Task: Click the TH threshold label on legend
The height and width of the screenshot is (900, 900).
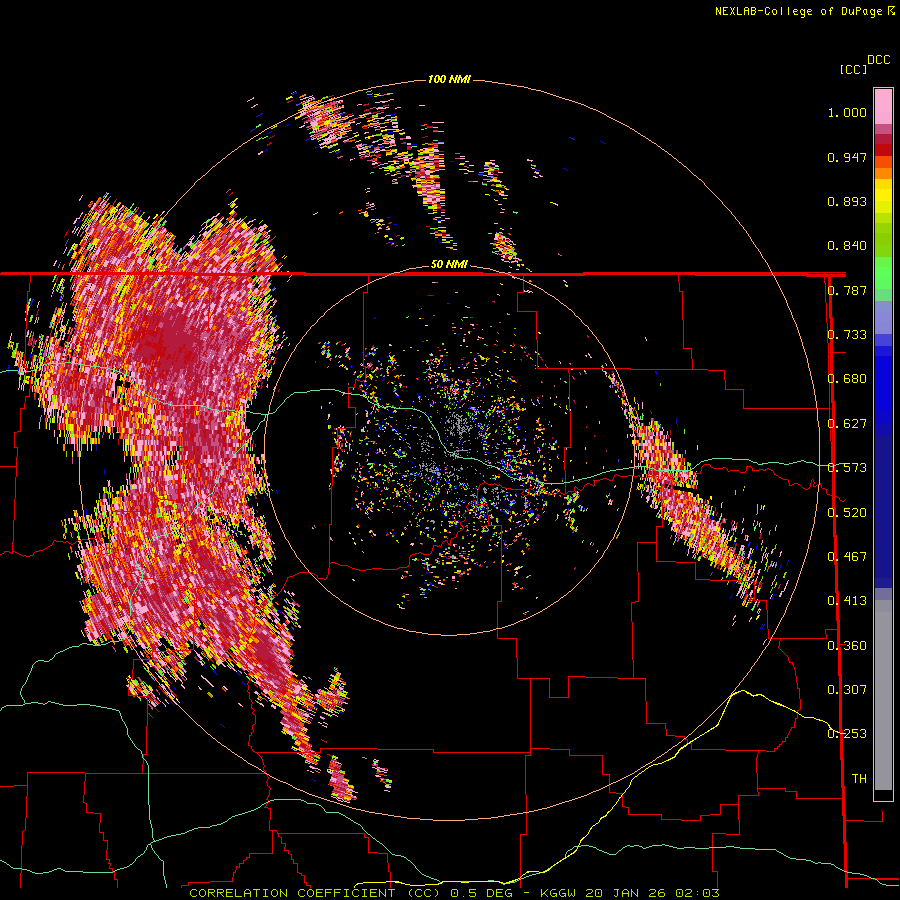Action: (x=859, y=779)
